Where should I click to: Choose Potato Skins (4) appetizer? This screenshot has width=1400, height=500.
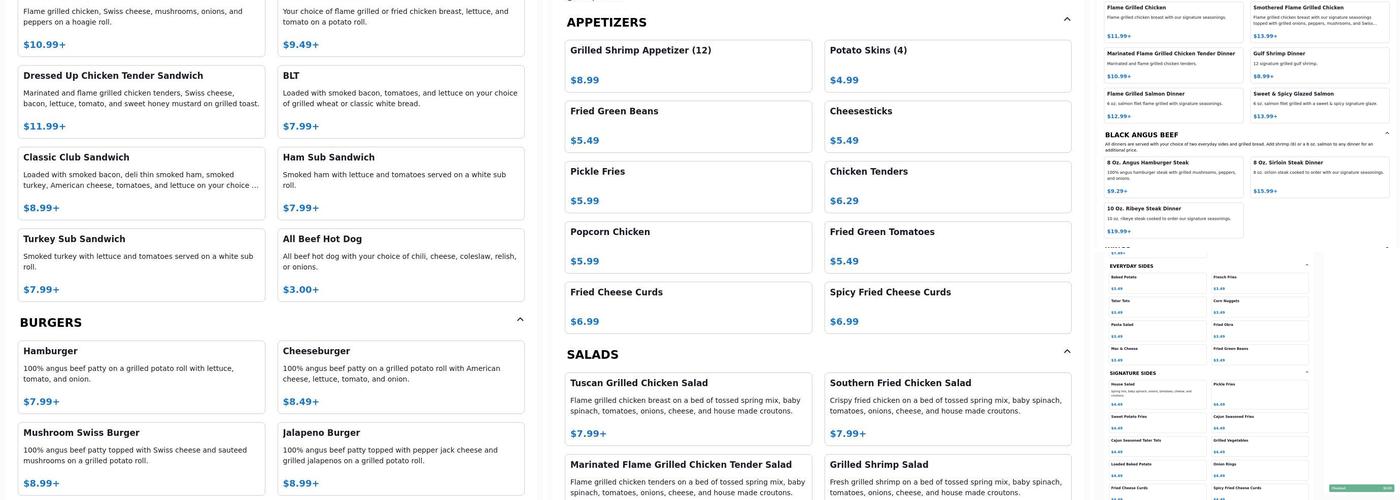coord(948,66)
